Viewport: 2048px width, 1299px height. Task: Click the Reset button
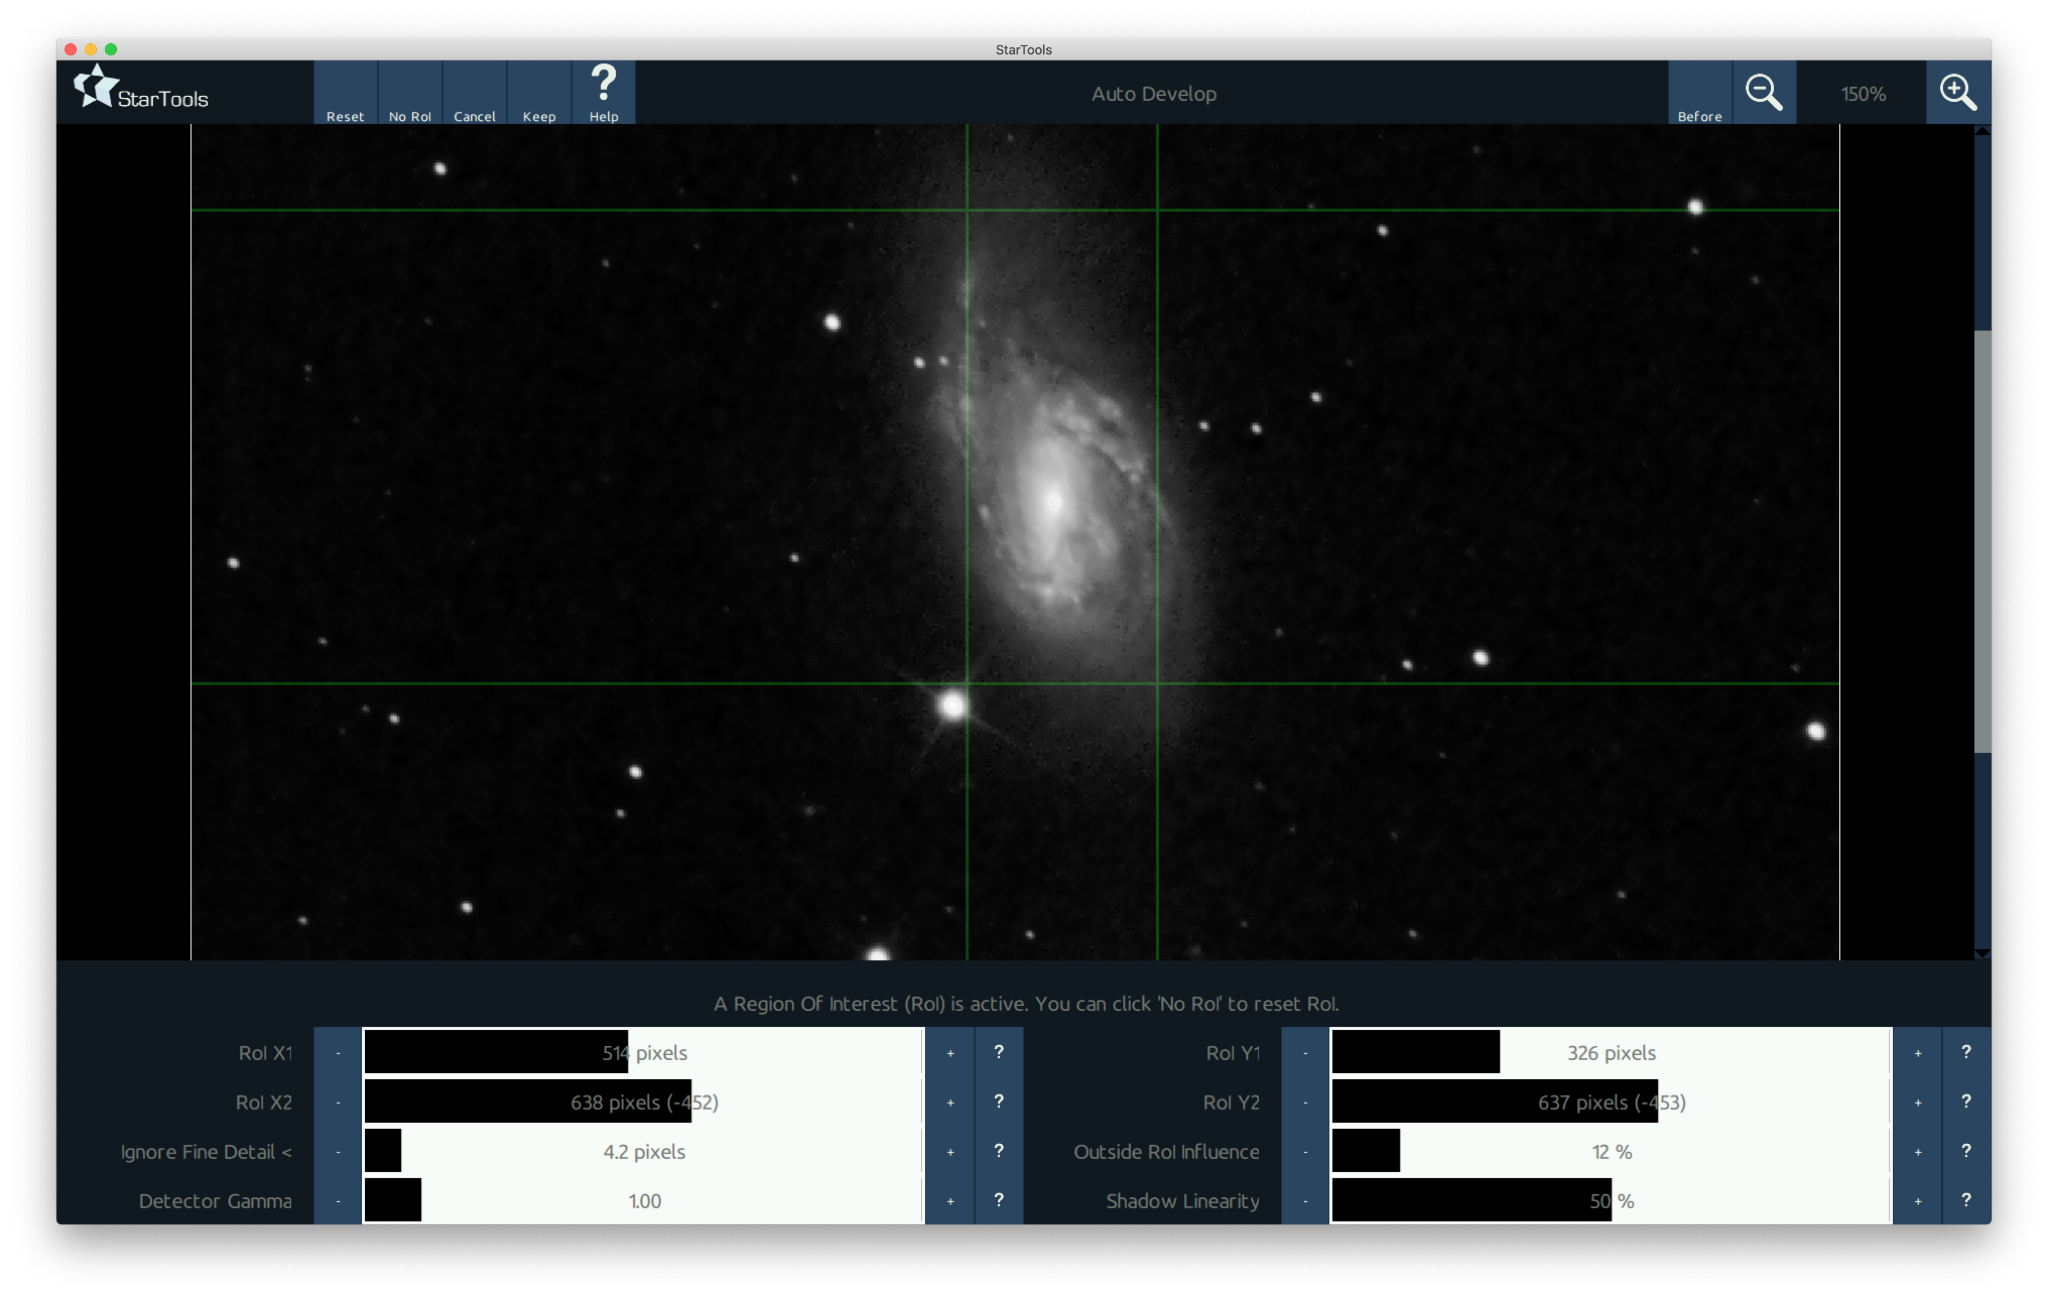click(x=345, y=93)
